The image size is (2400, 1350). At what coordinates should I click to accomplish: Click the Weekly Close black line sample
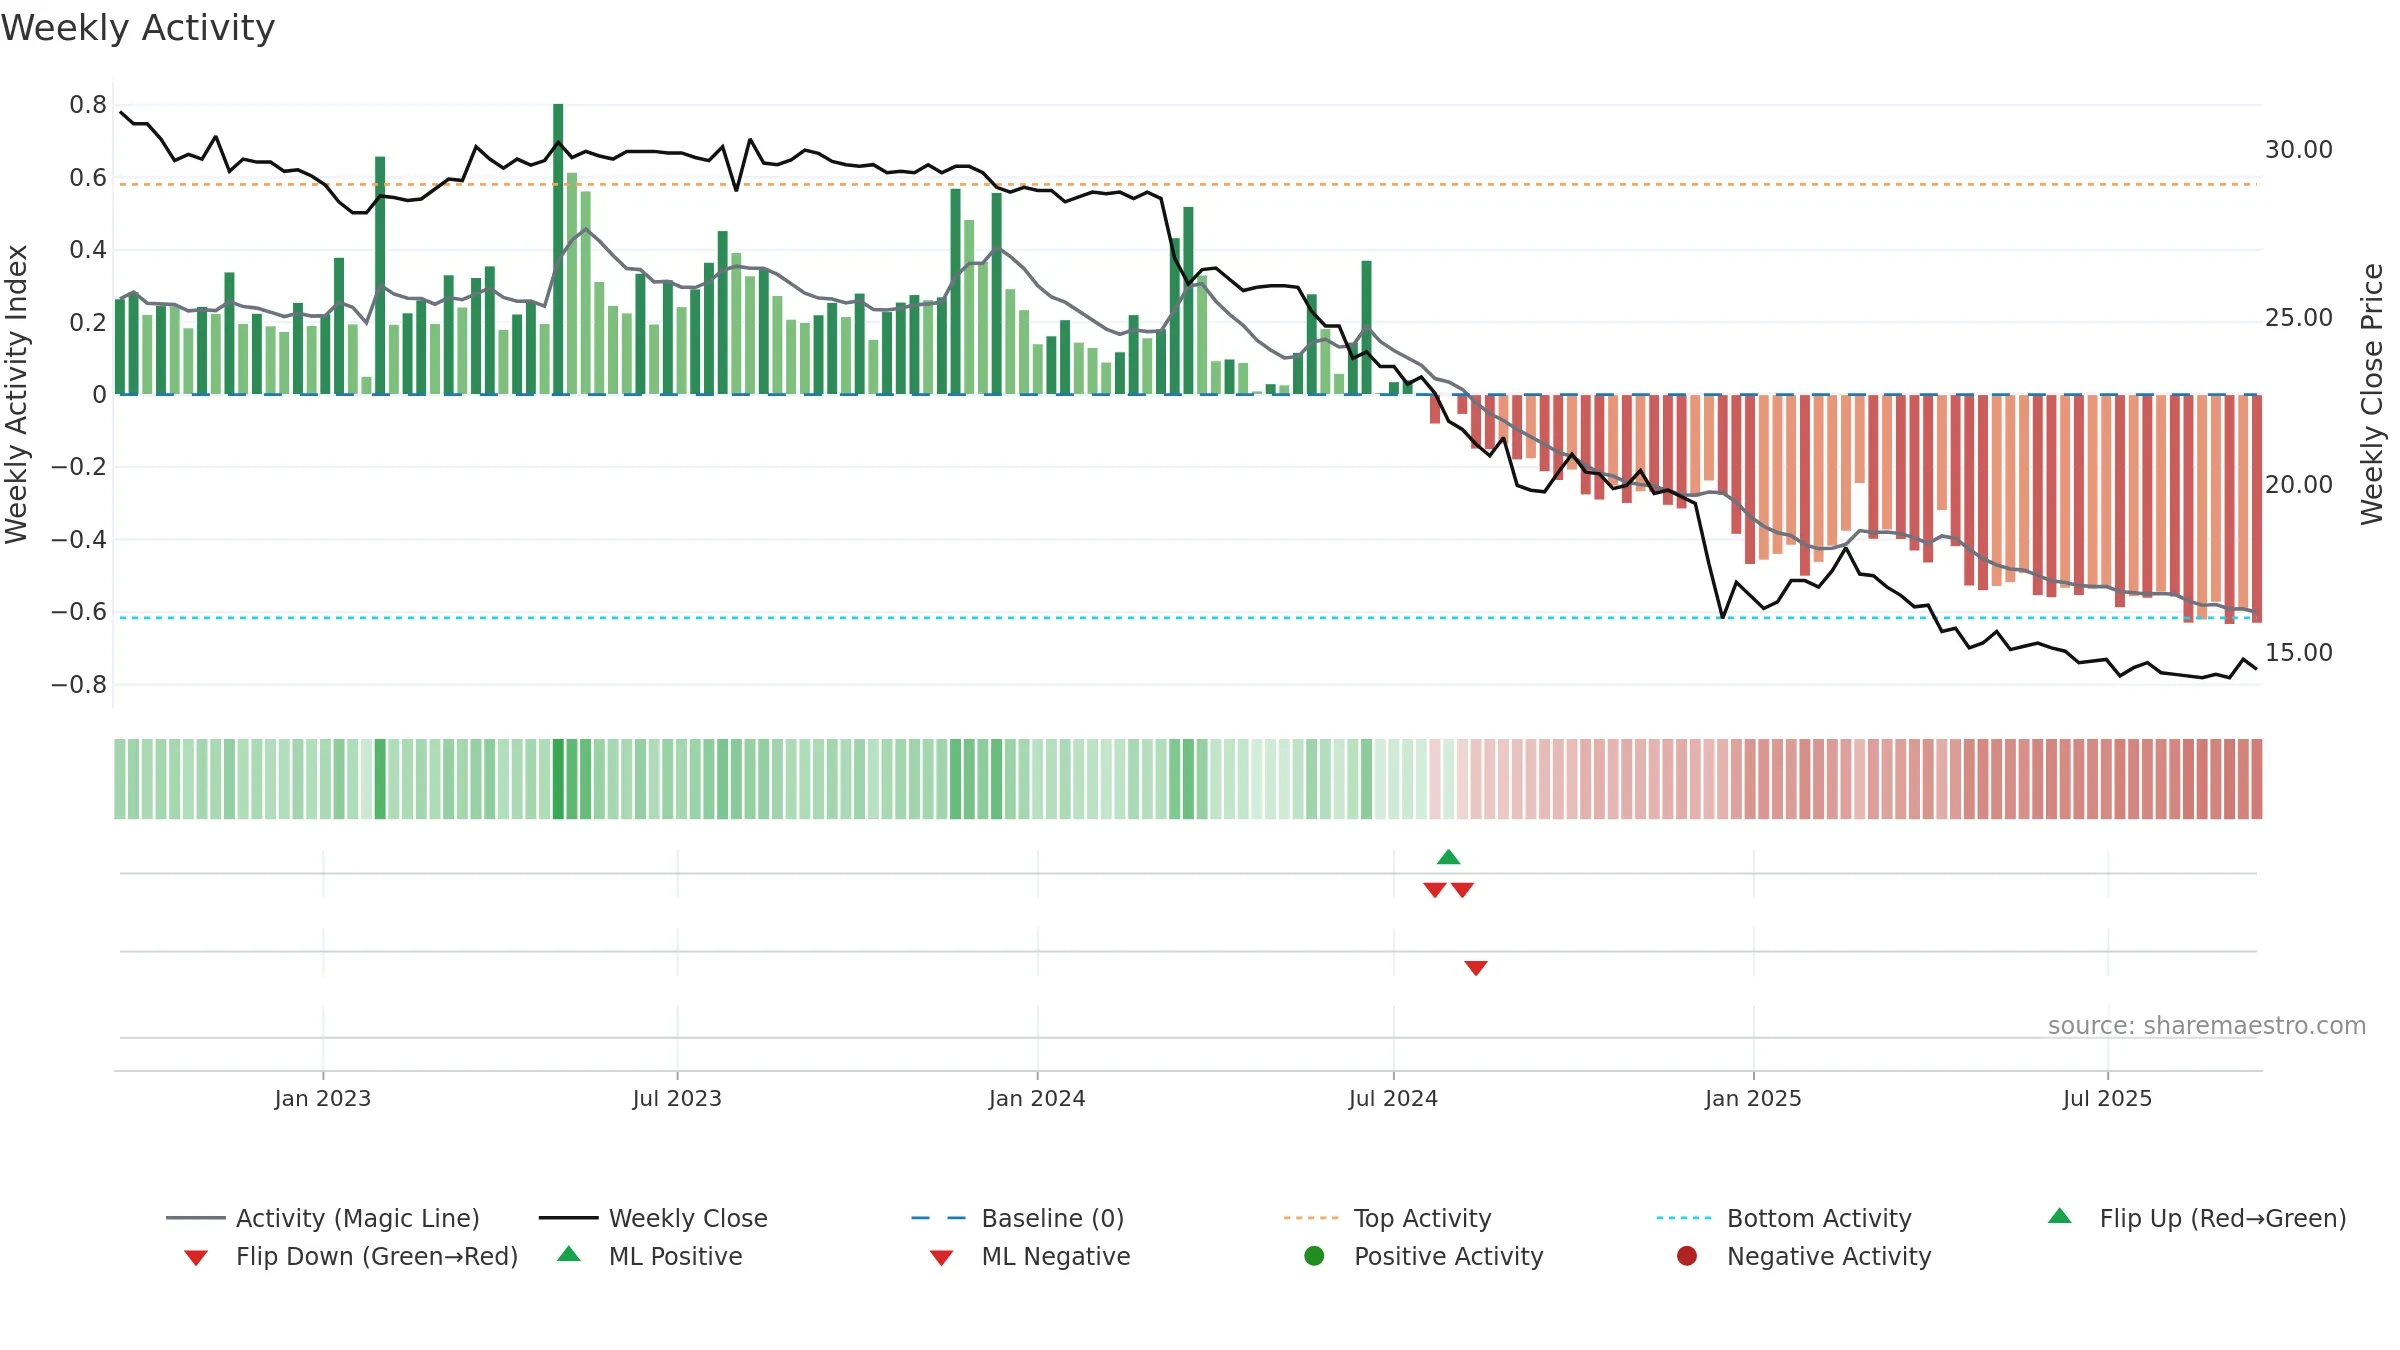point(568,1218)
